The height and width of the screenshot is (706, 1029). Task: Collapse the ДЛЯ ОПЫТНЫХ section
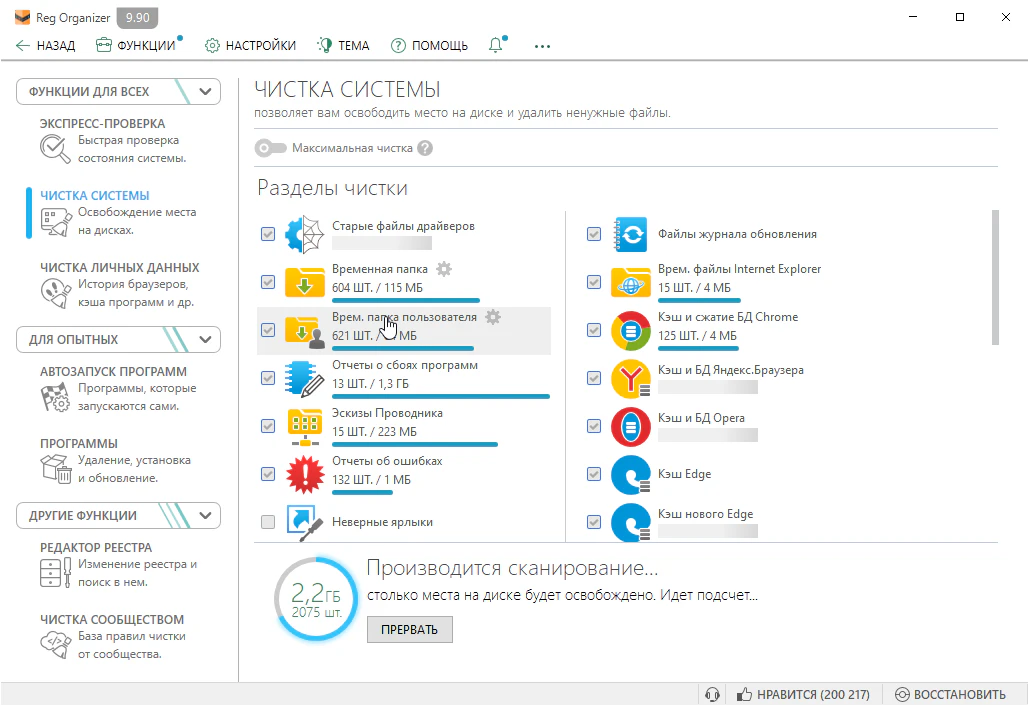pyautogui.click(x=206, y=340)
